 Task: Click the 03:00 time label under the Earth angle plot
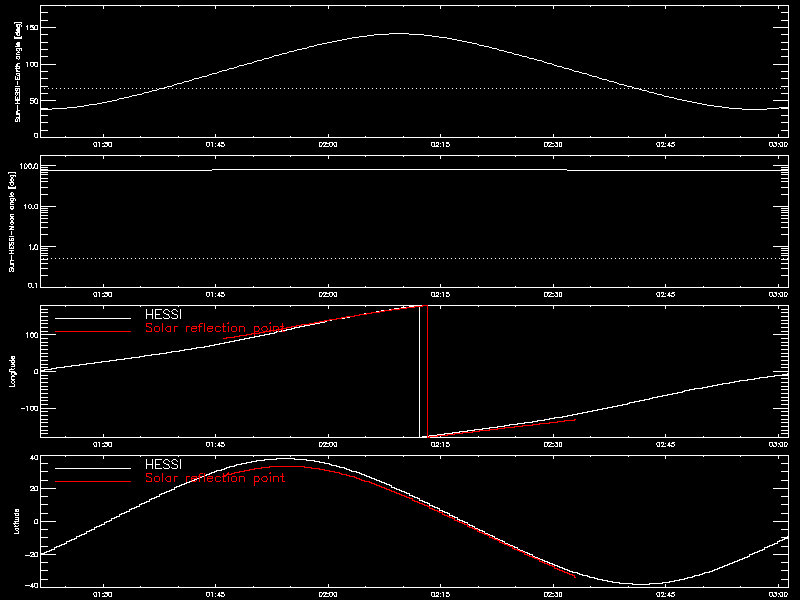pos(778,145)
